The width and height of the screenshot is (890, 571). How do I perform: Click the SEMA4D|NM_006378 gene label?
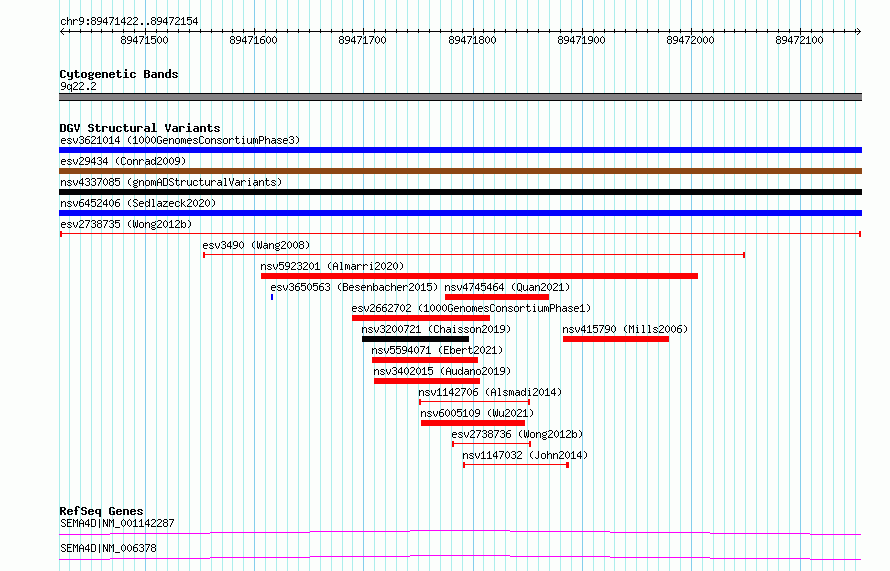108,548
